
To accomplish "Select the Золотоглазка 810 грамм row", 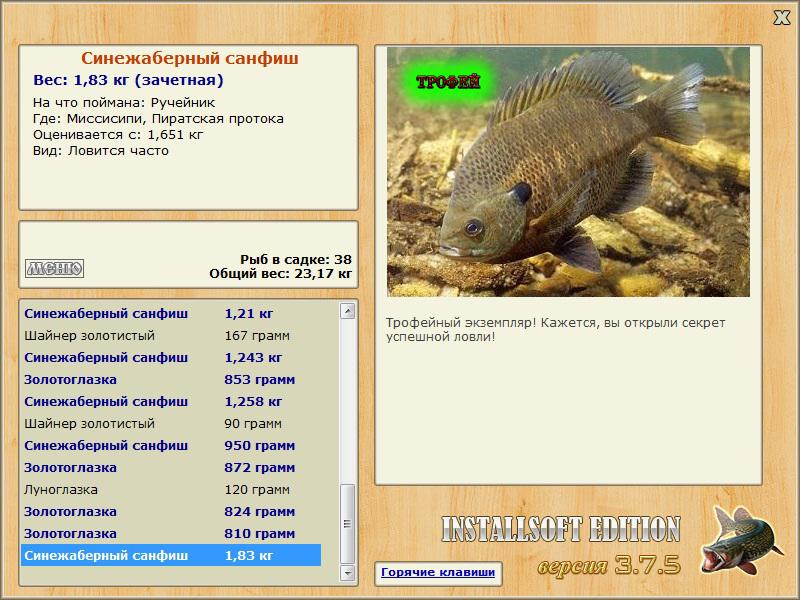I will 171,533.
